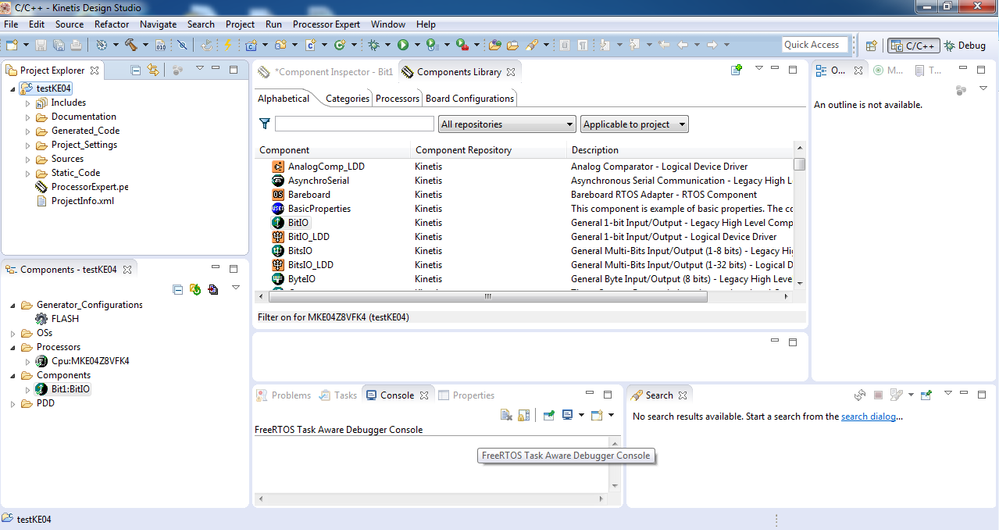Switch to the Board Configurations tab
This screenshot has height=530, width=999.
click(470, 98)
